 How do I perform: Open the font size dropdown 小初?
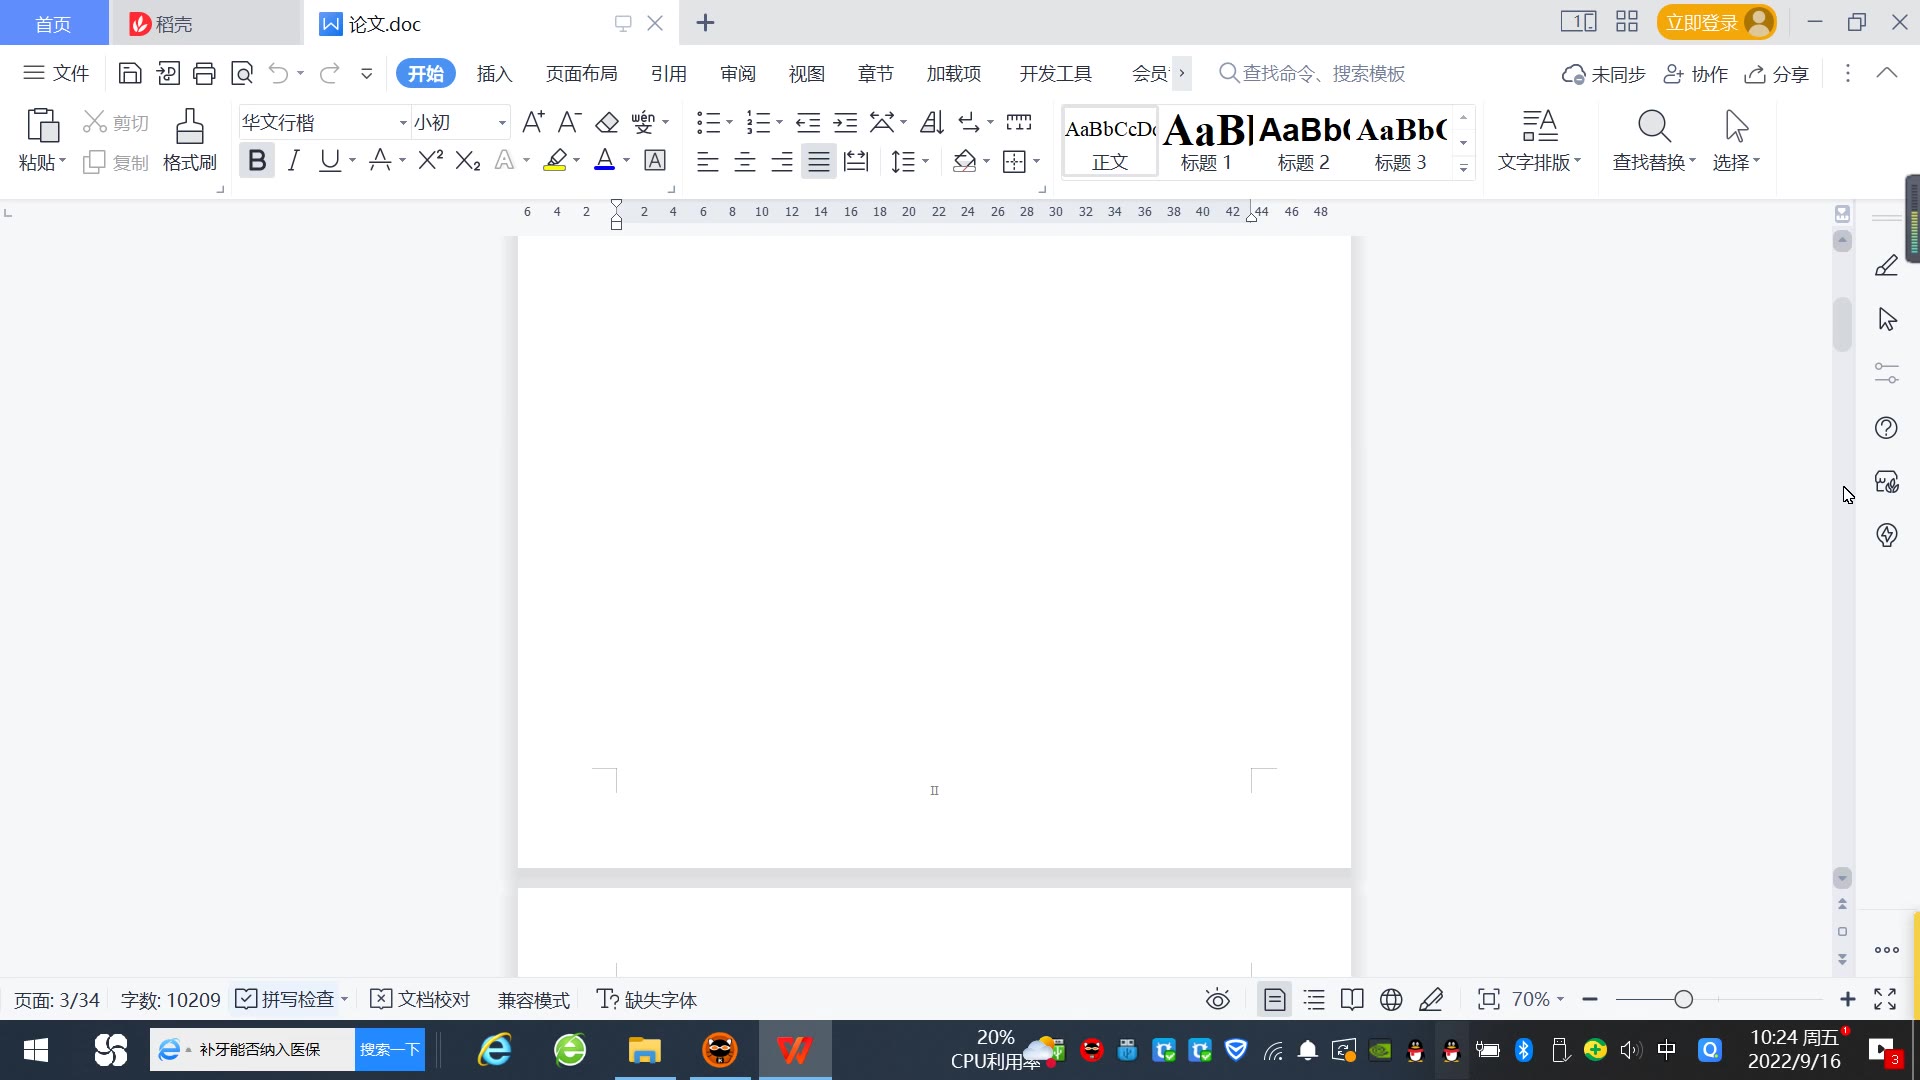(502, 122)
